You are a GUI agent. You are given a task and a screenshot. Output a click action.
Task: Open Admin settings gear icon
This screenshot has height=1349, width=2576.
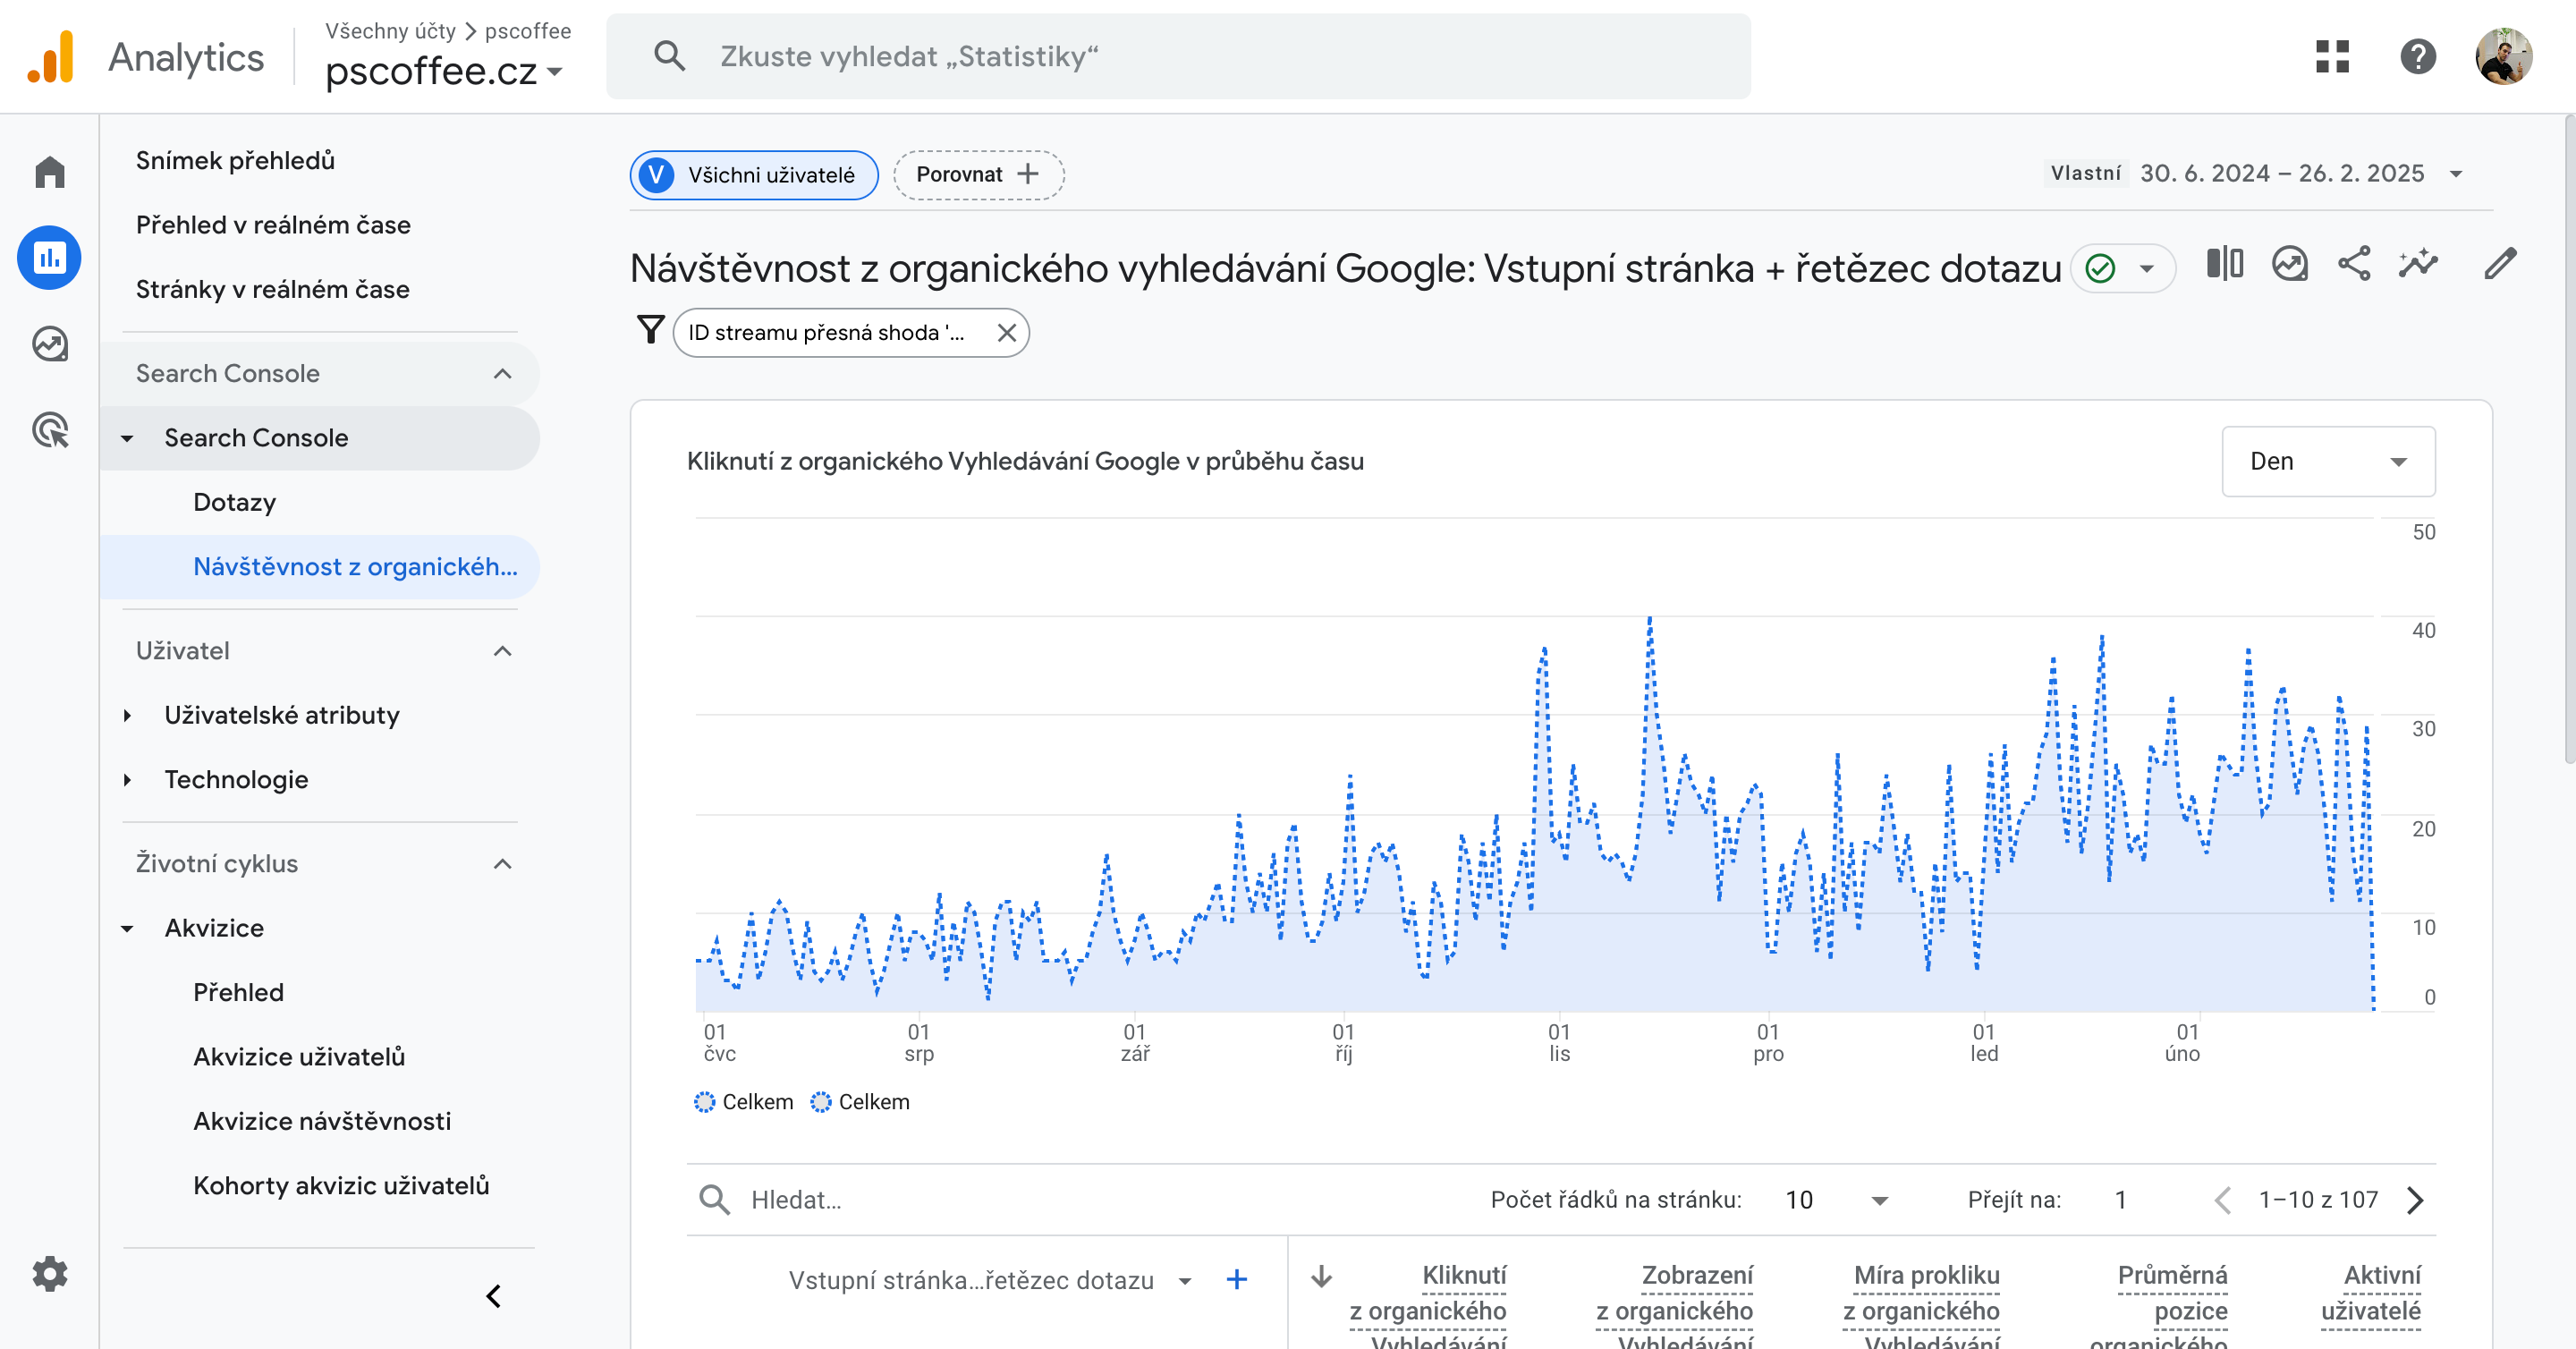click(x=49, y=1273)
